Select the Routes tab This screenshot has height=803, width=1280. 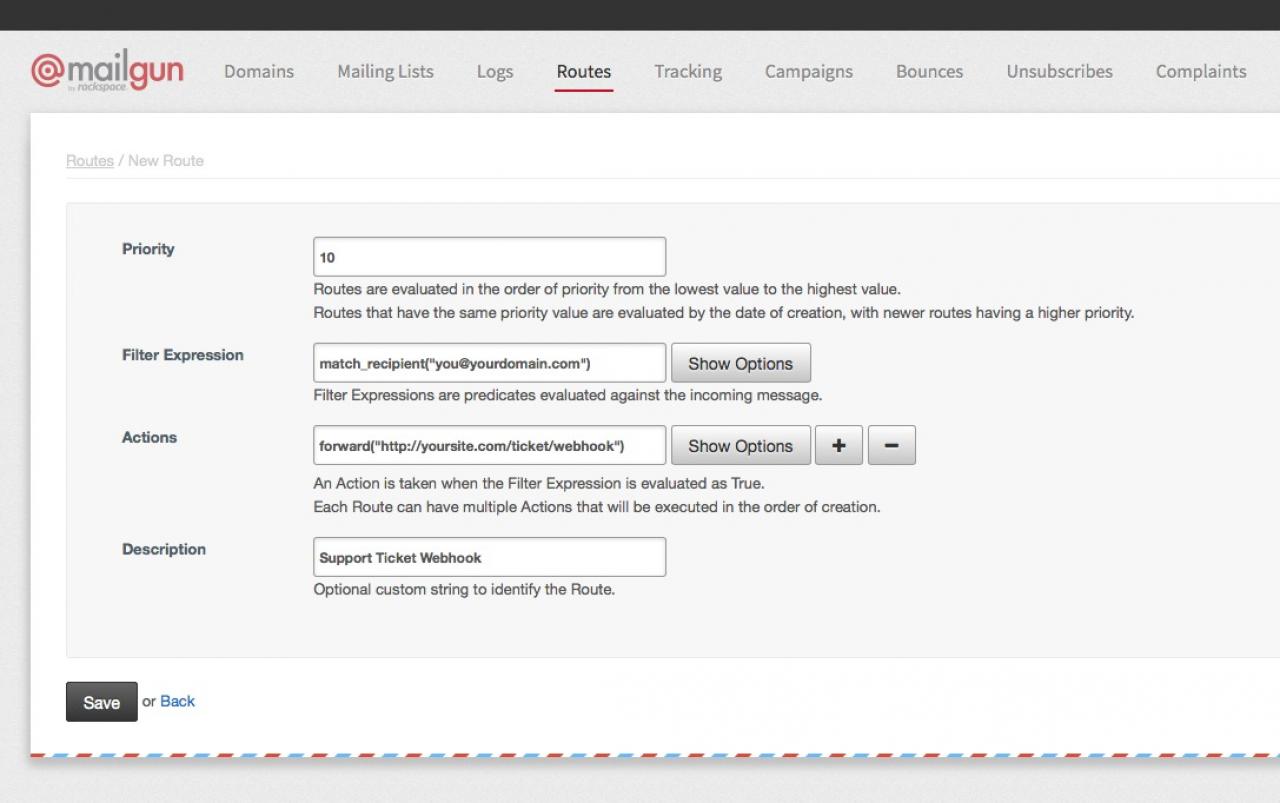[x=584, y=72]
